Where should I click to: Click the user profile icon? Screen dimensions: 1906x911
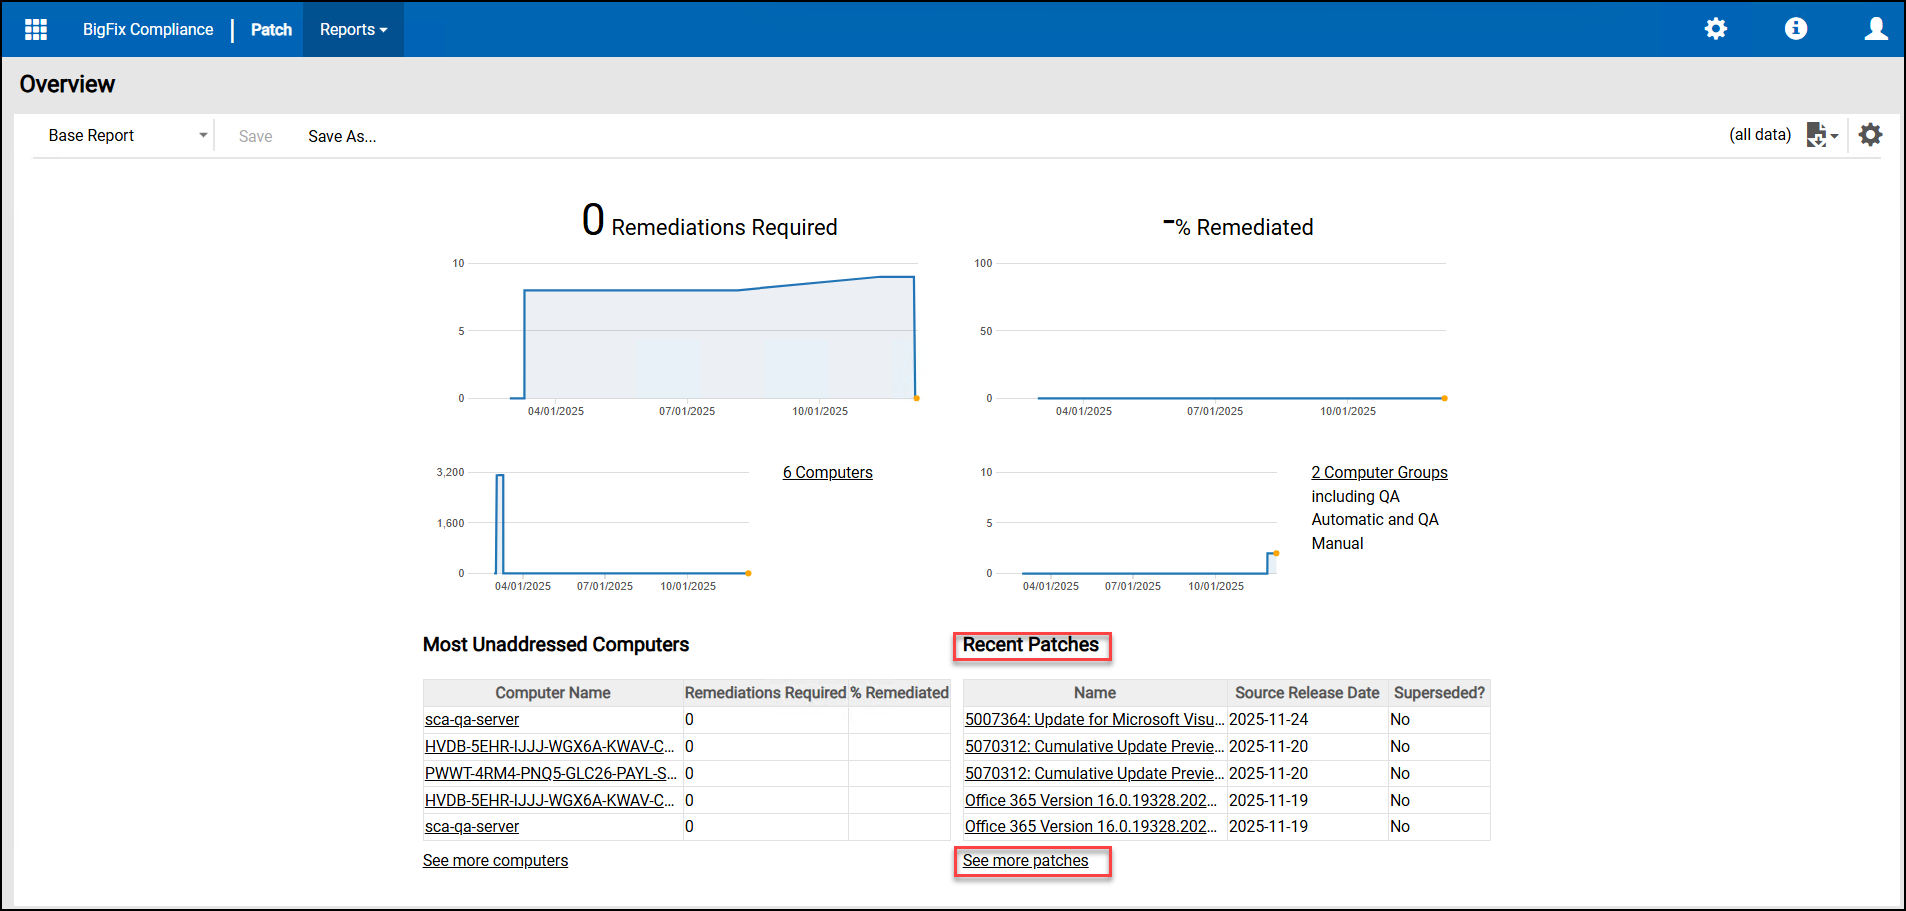(x=1875, y=29)
